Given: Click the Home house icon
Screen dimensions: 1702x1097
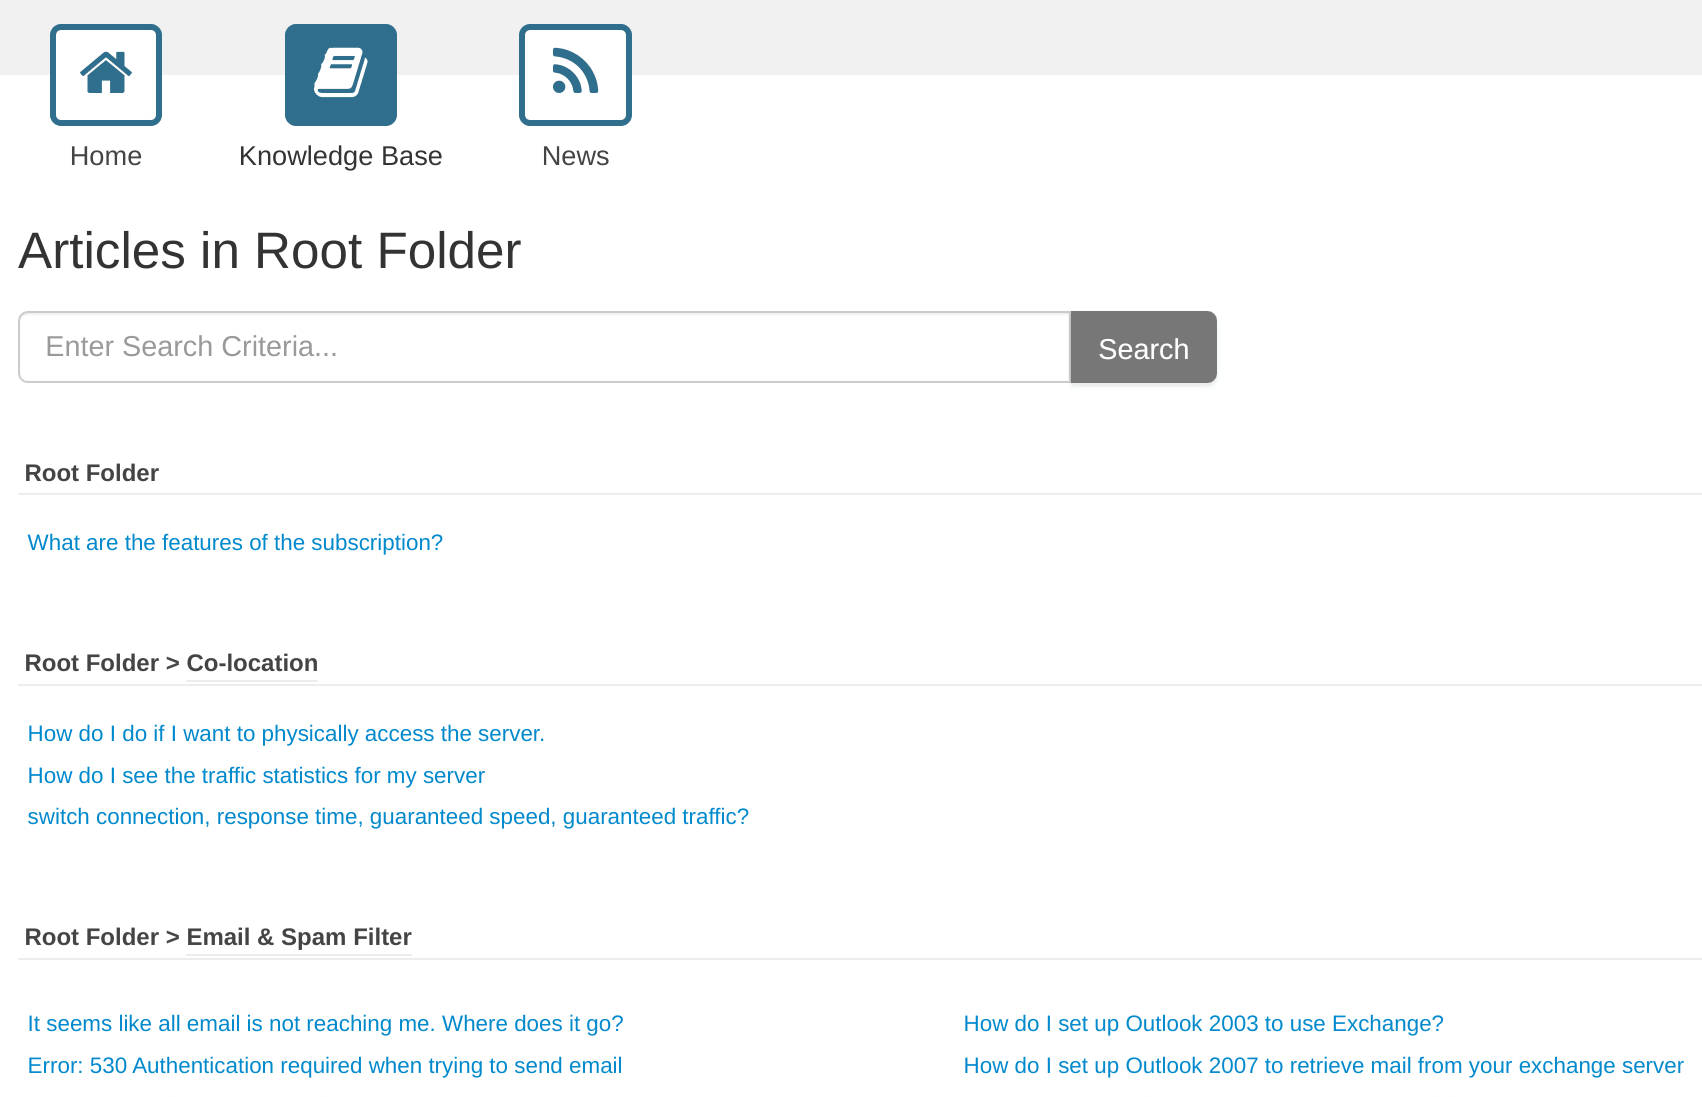Looking at the screenshot, I should [106, 75].
